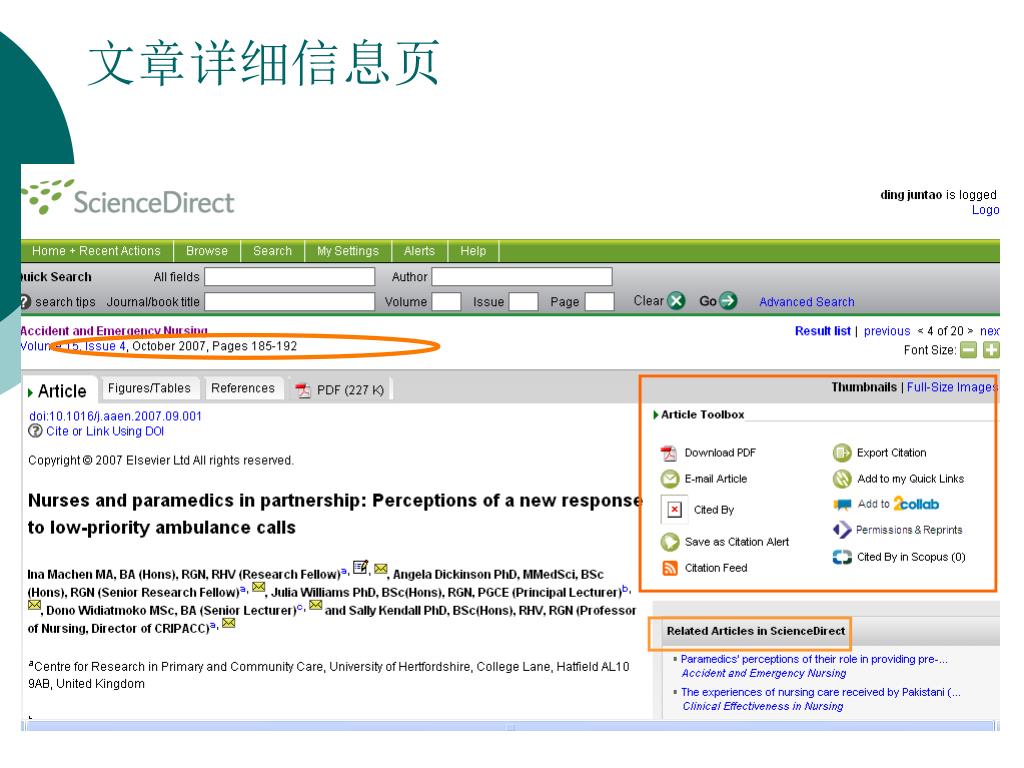Click the Result list link

coord(822,331)
